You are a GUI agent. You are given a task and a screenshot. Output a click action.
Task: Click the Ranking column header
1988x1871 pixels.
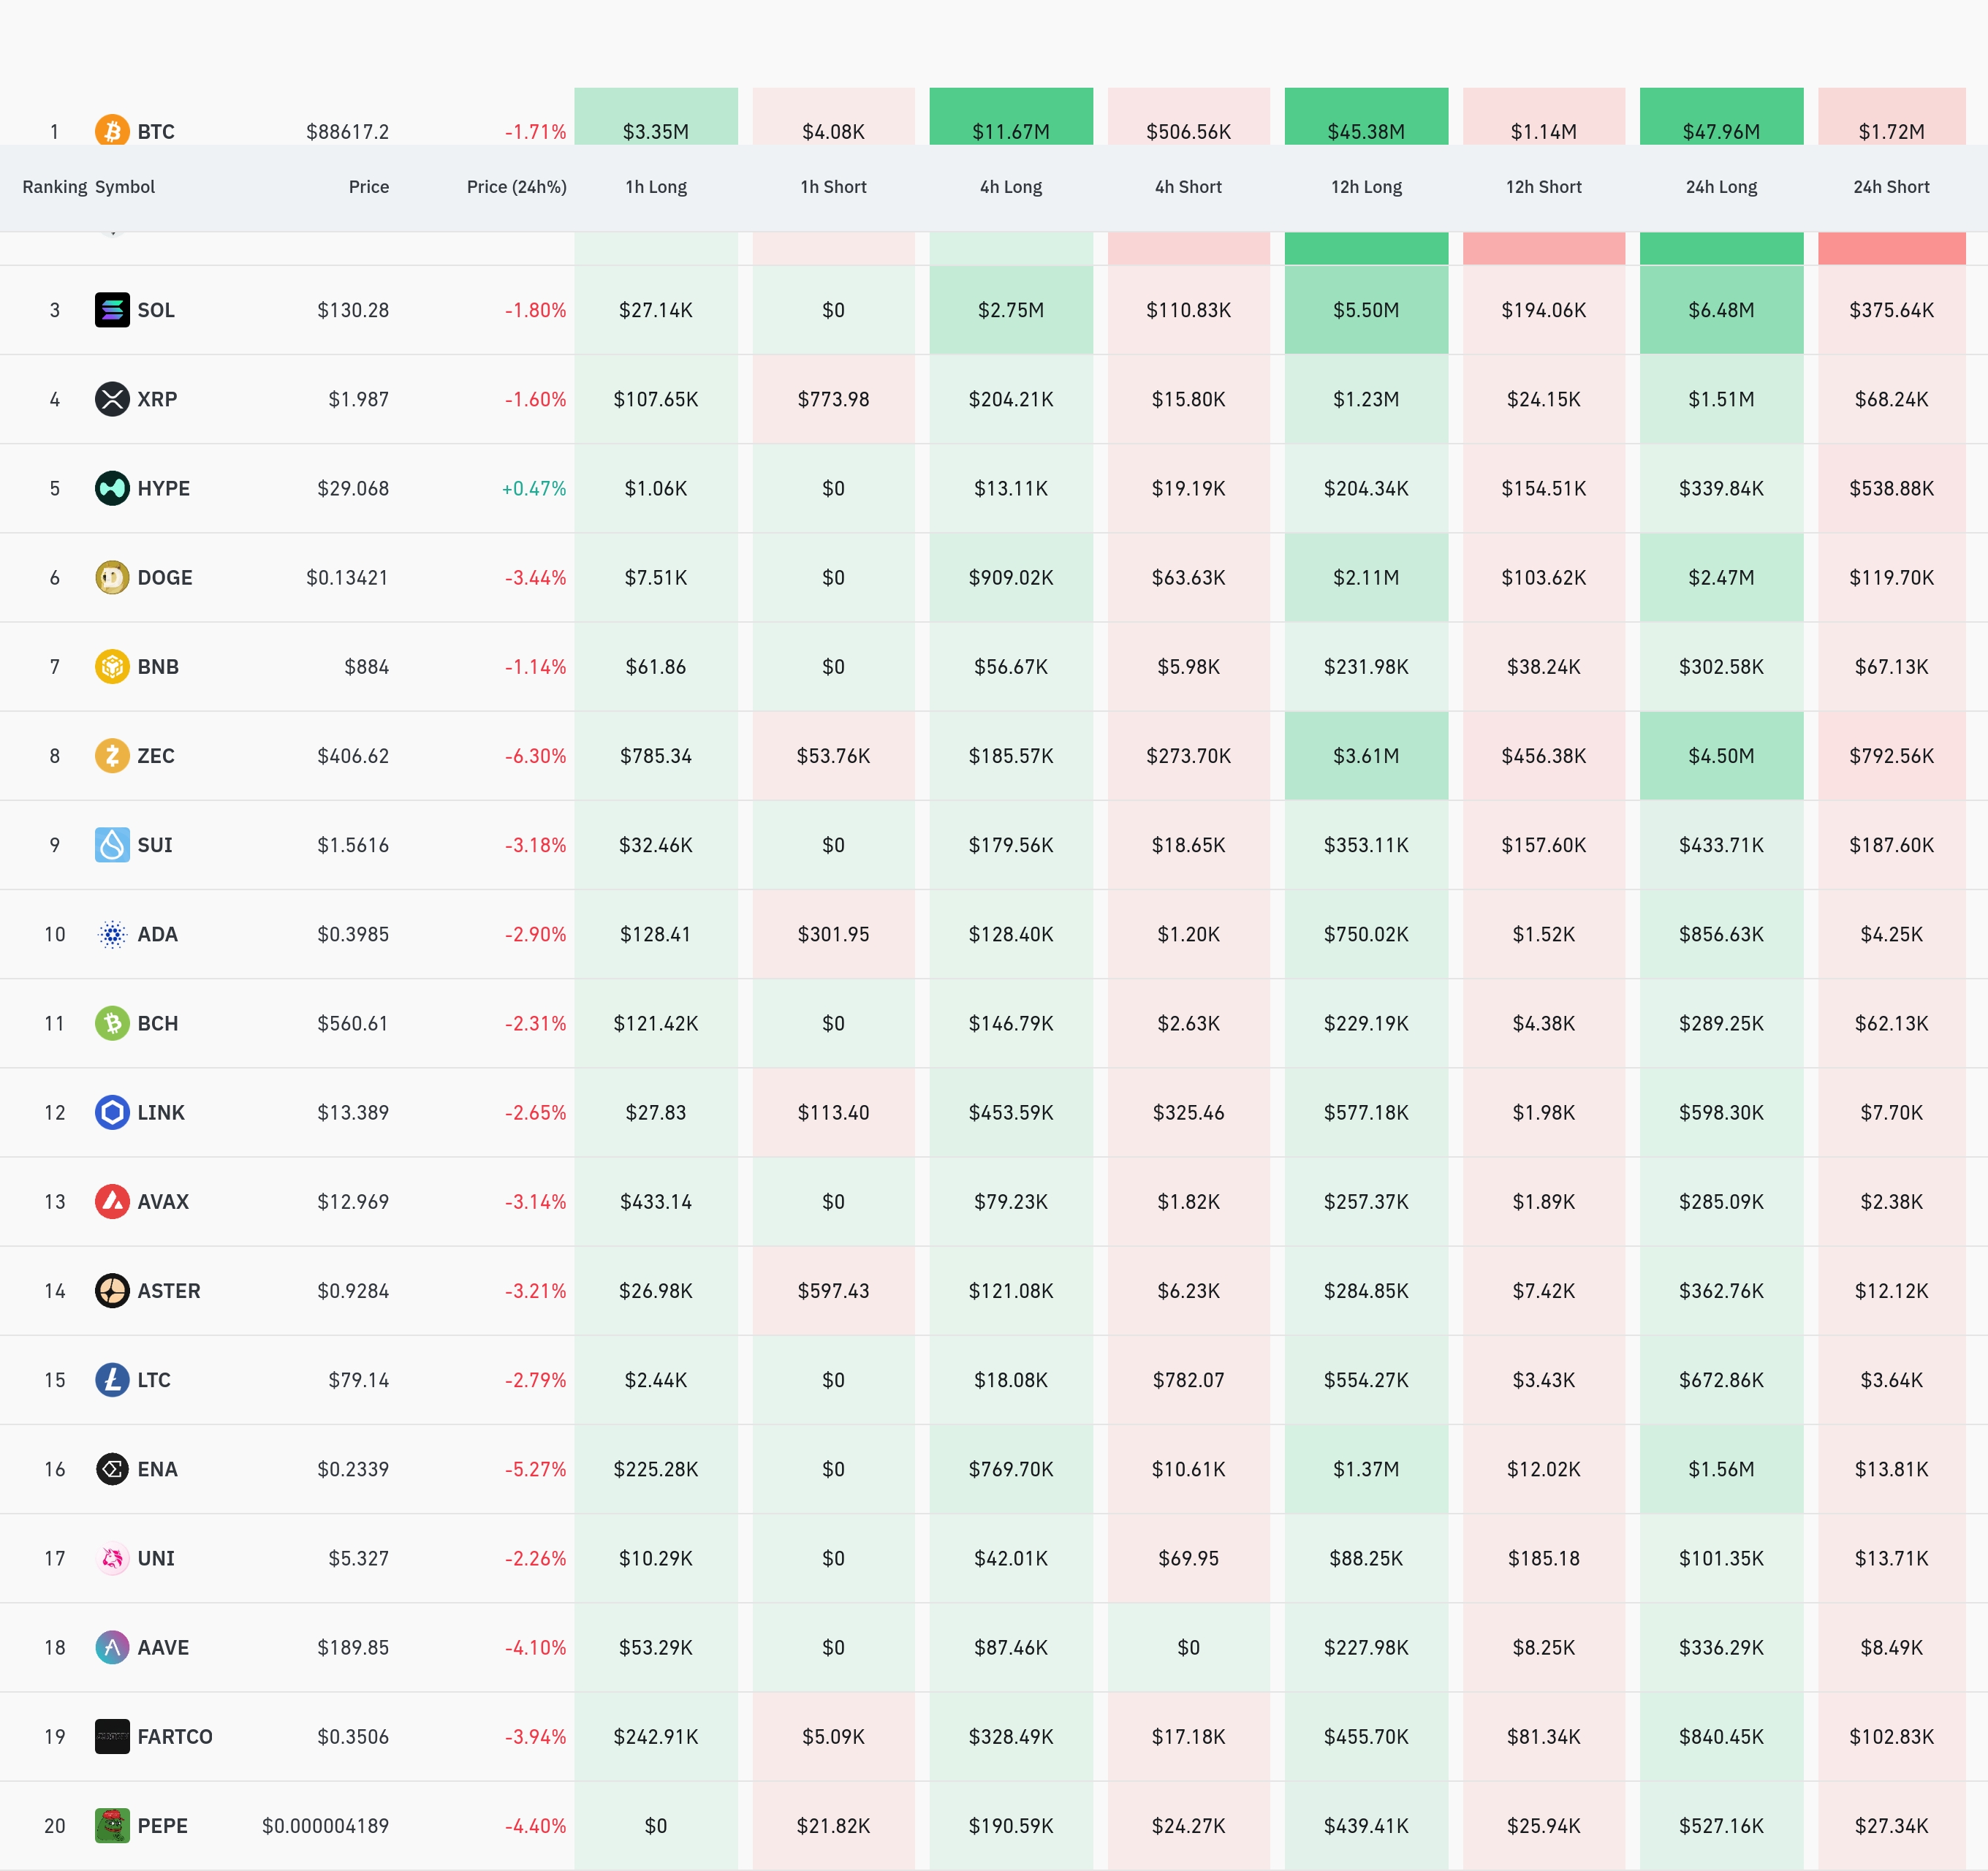click(54, 187)
